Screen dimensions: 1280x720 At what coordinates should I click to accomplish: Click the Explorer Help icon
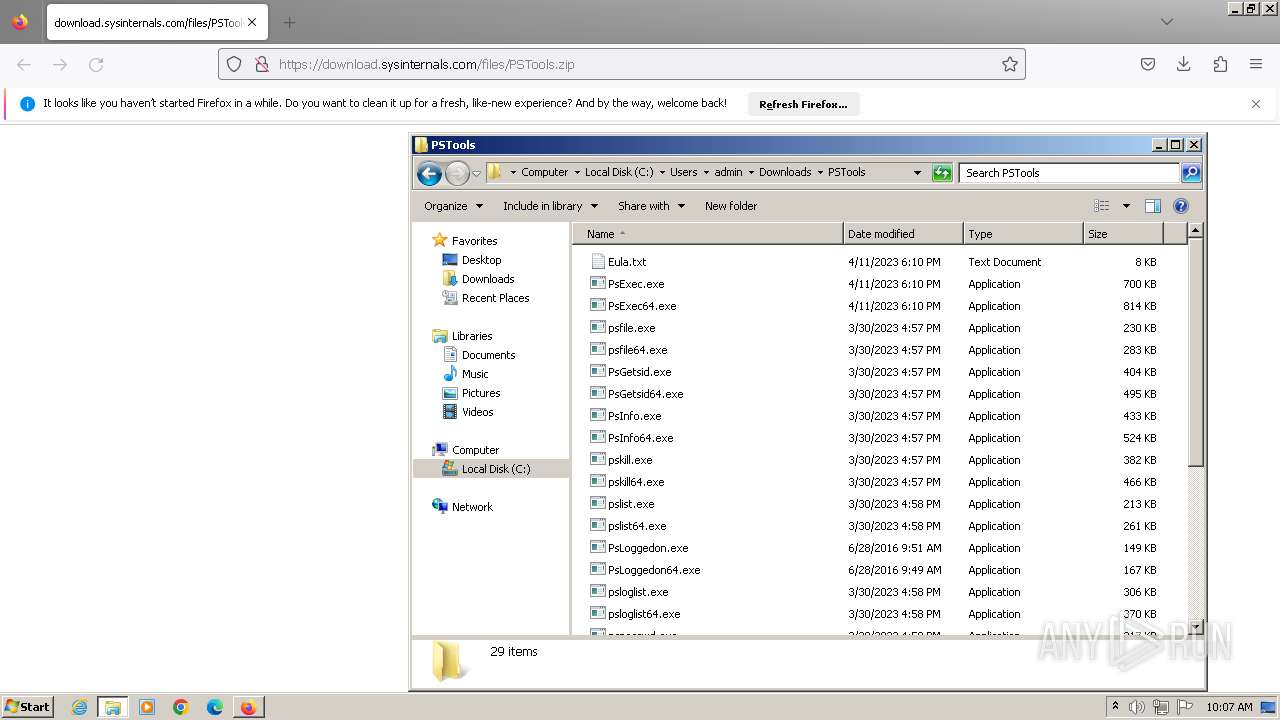pos(1181,206)
